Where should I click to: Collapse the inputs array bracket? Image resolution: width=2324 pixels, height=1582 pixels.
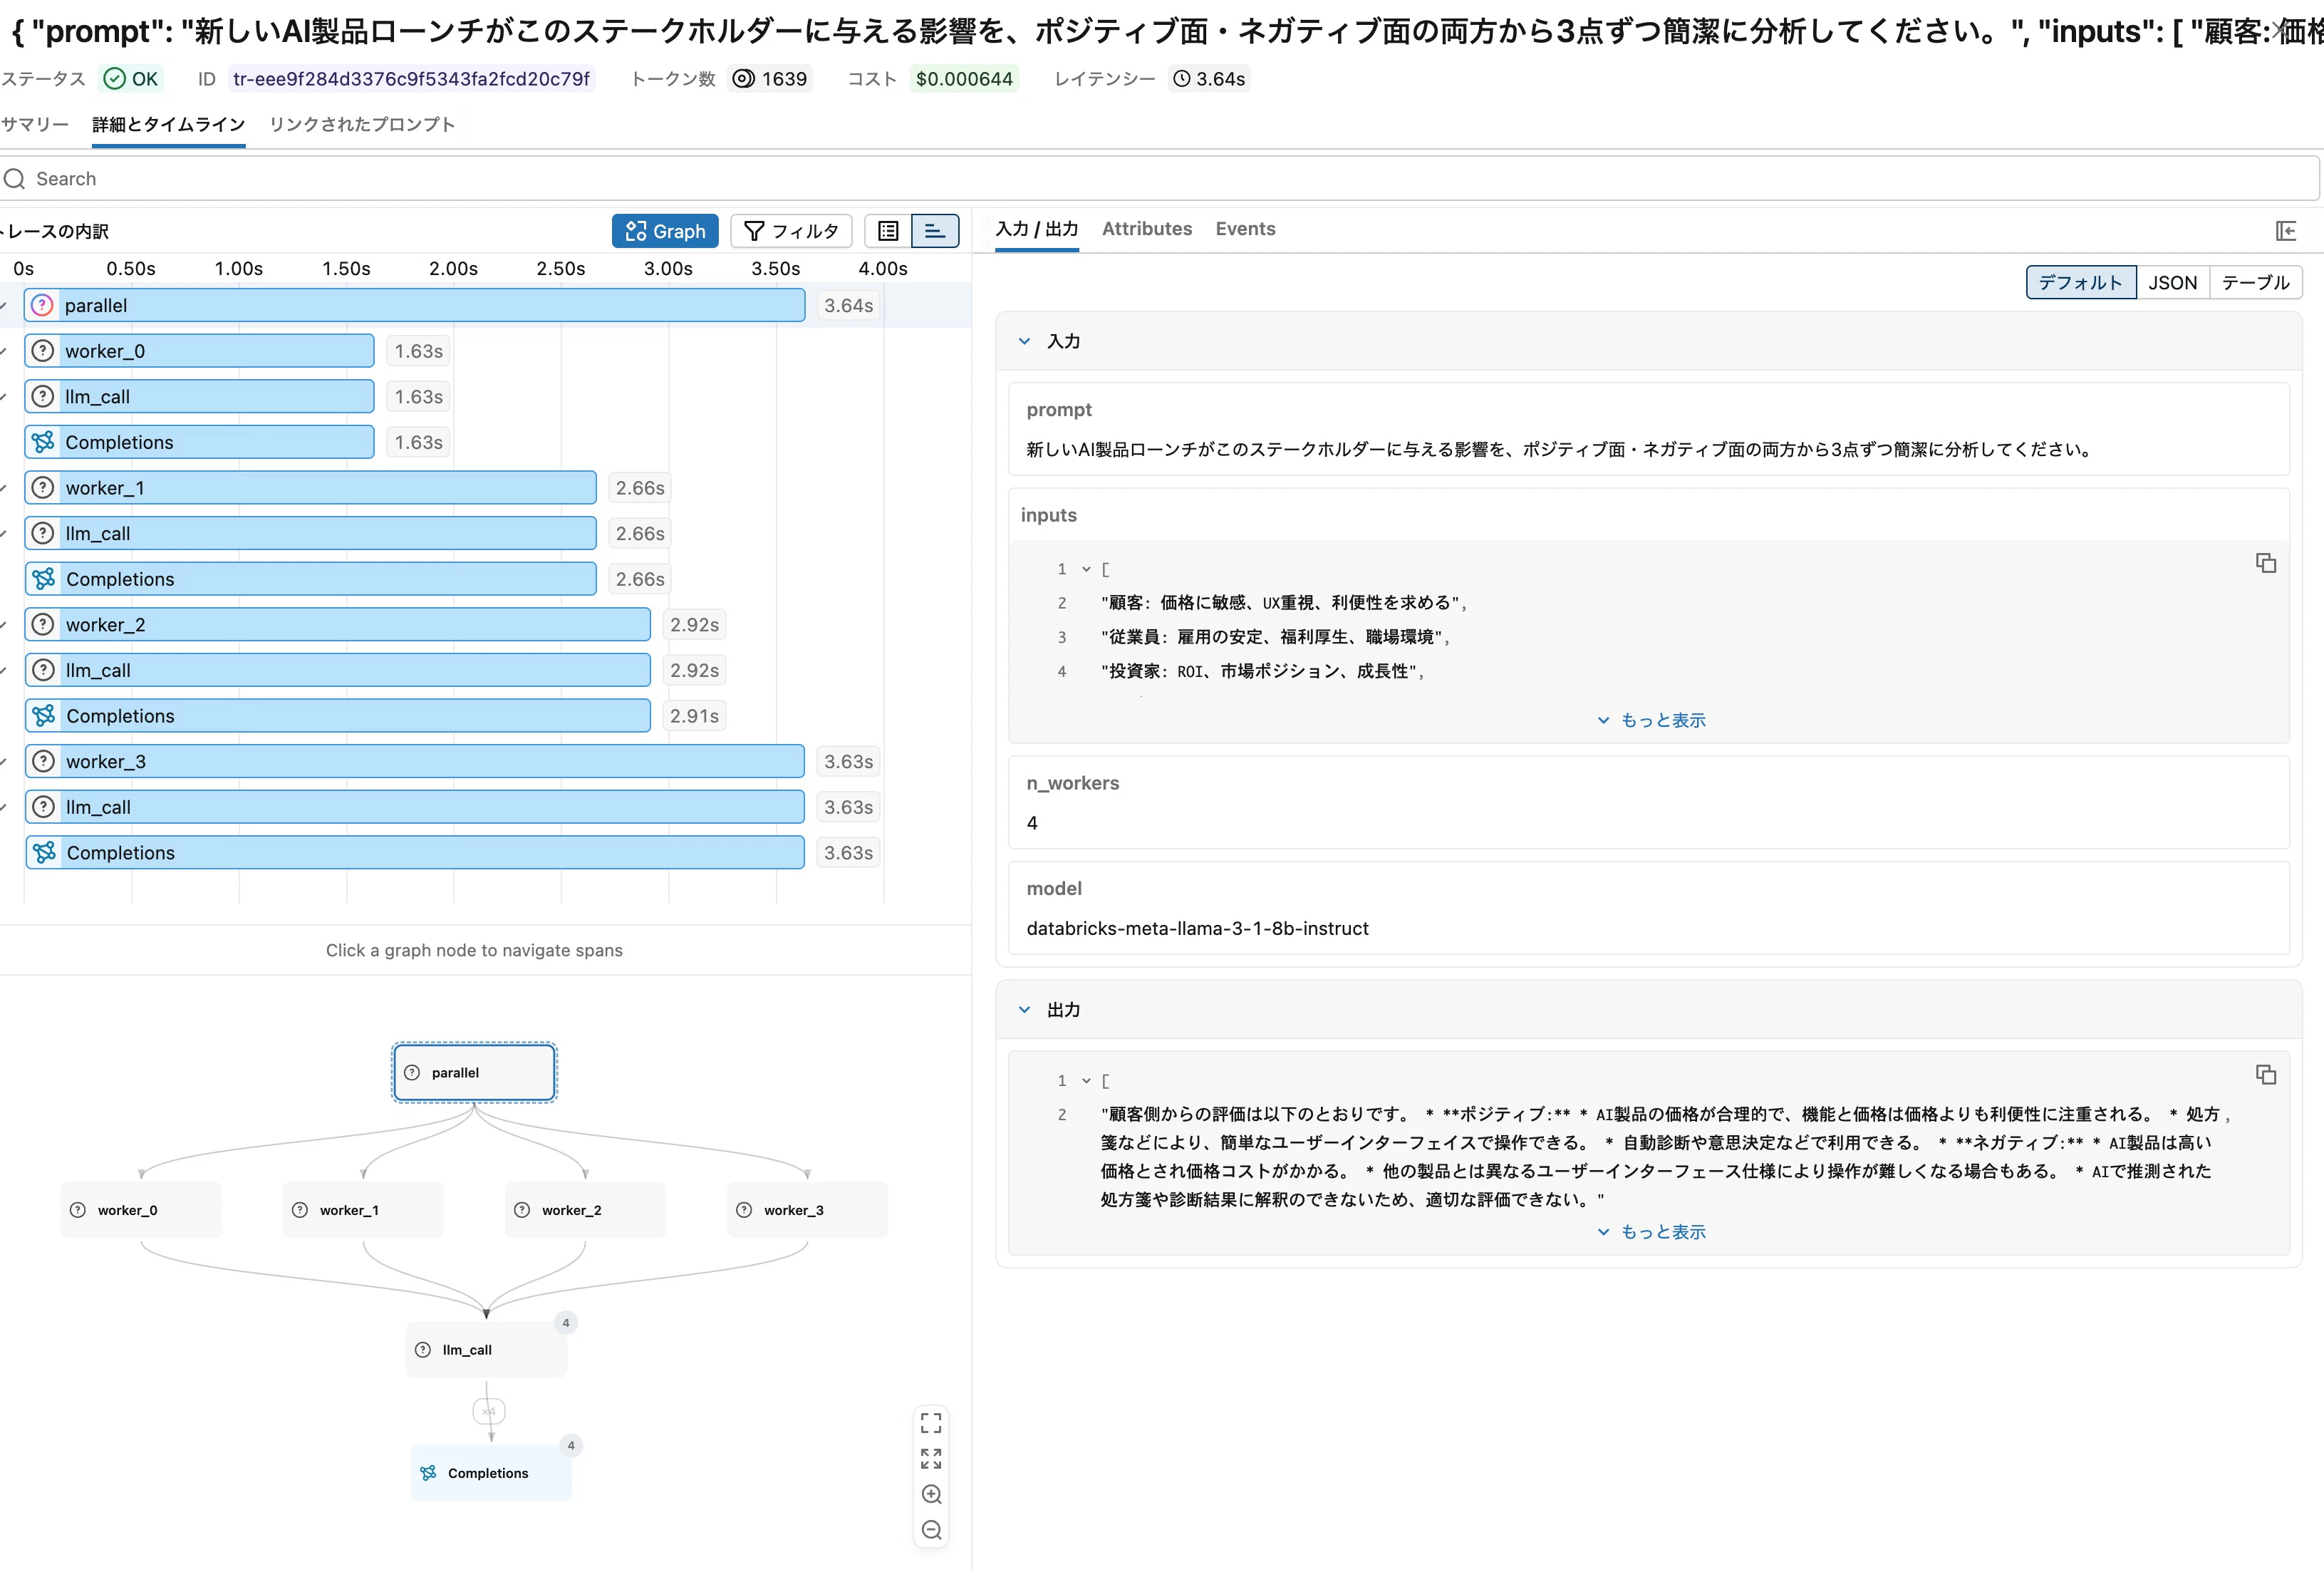(x=1086, y=569)
